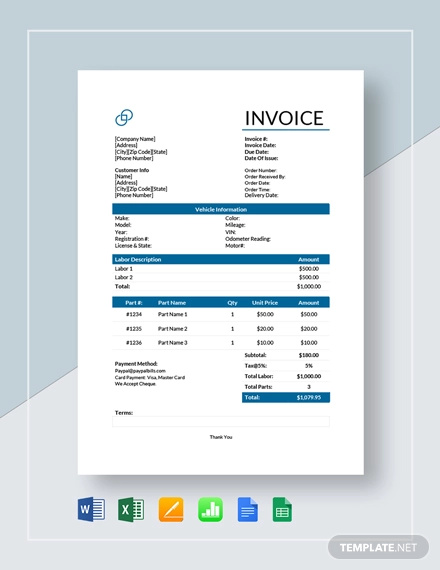
Task: Click the Microsoft Excel format icon
Action: 131,509
